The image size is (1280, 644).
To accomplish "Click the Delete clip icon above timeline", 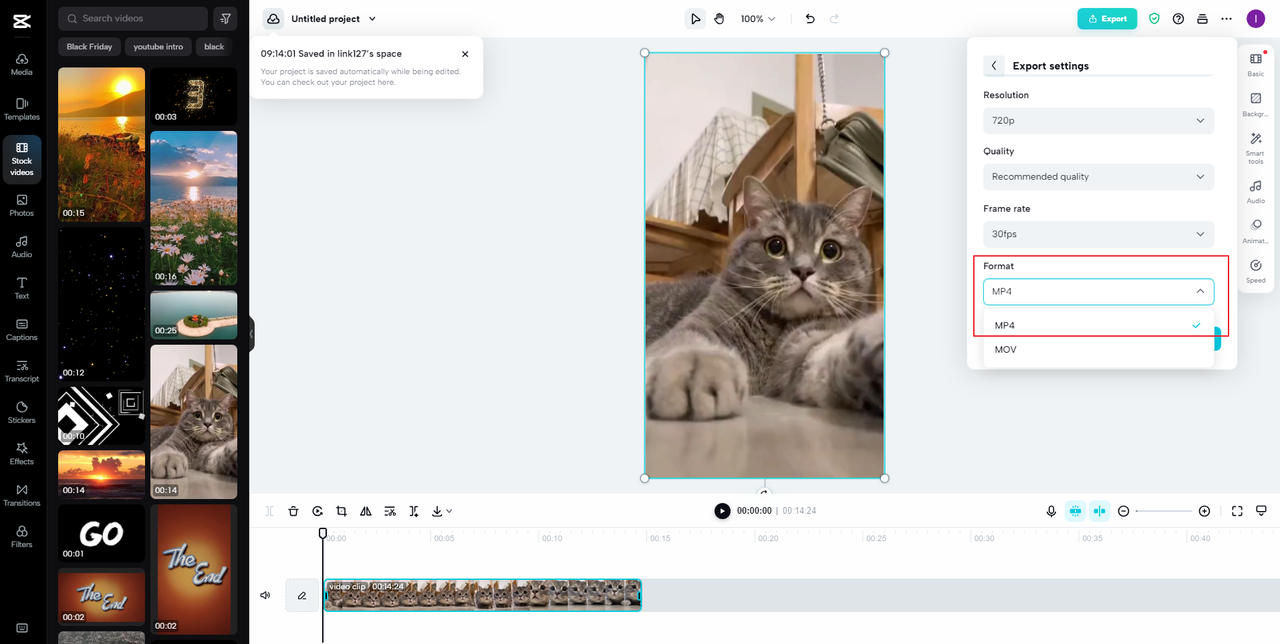I will 293,511.
